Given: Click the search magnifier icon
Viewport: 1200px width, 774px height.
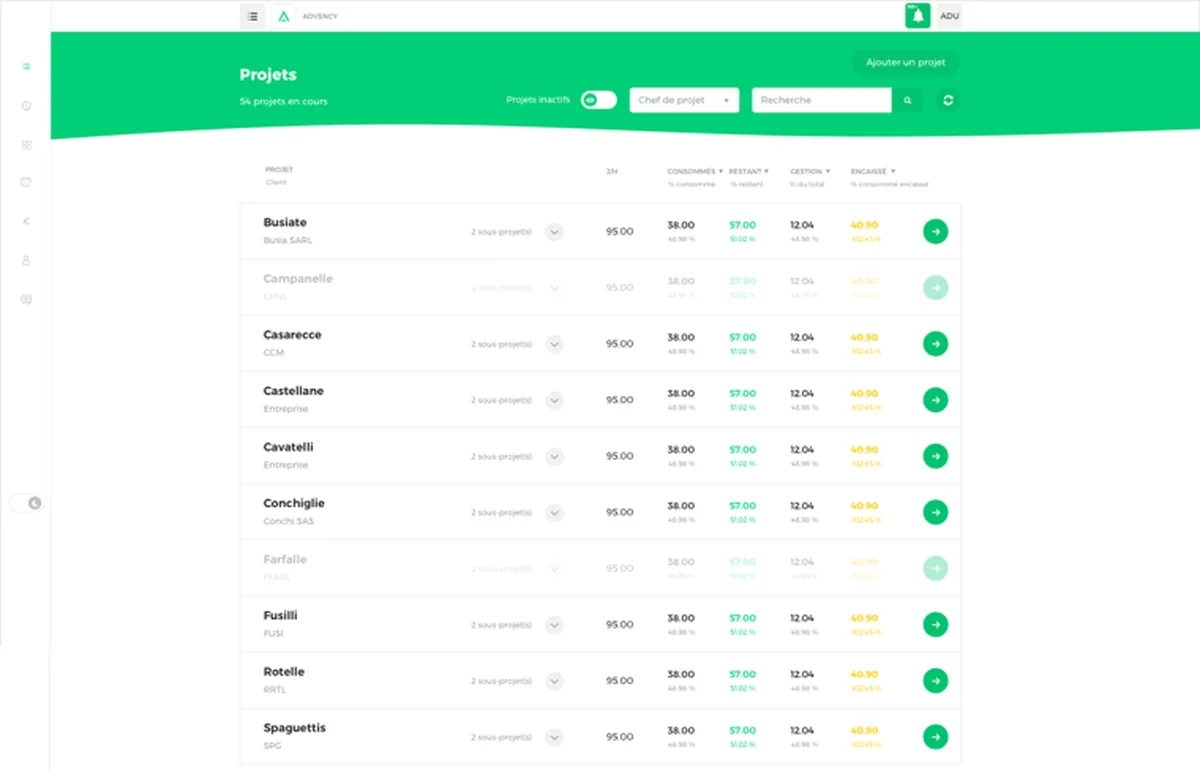Looking at the screenshot, I should tap(908, 100).
